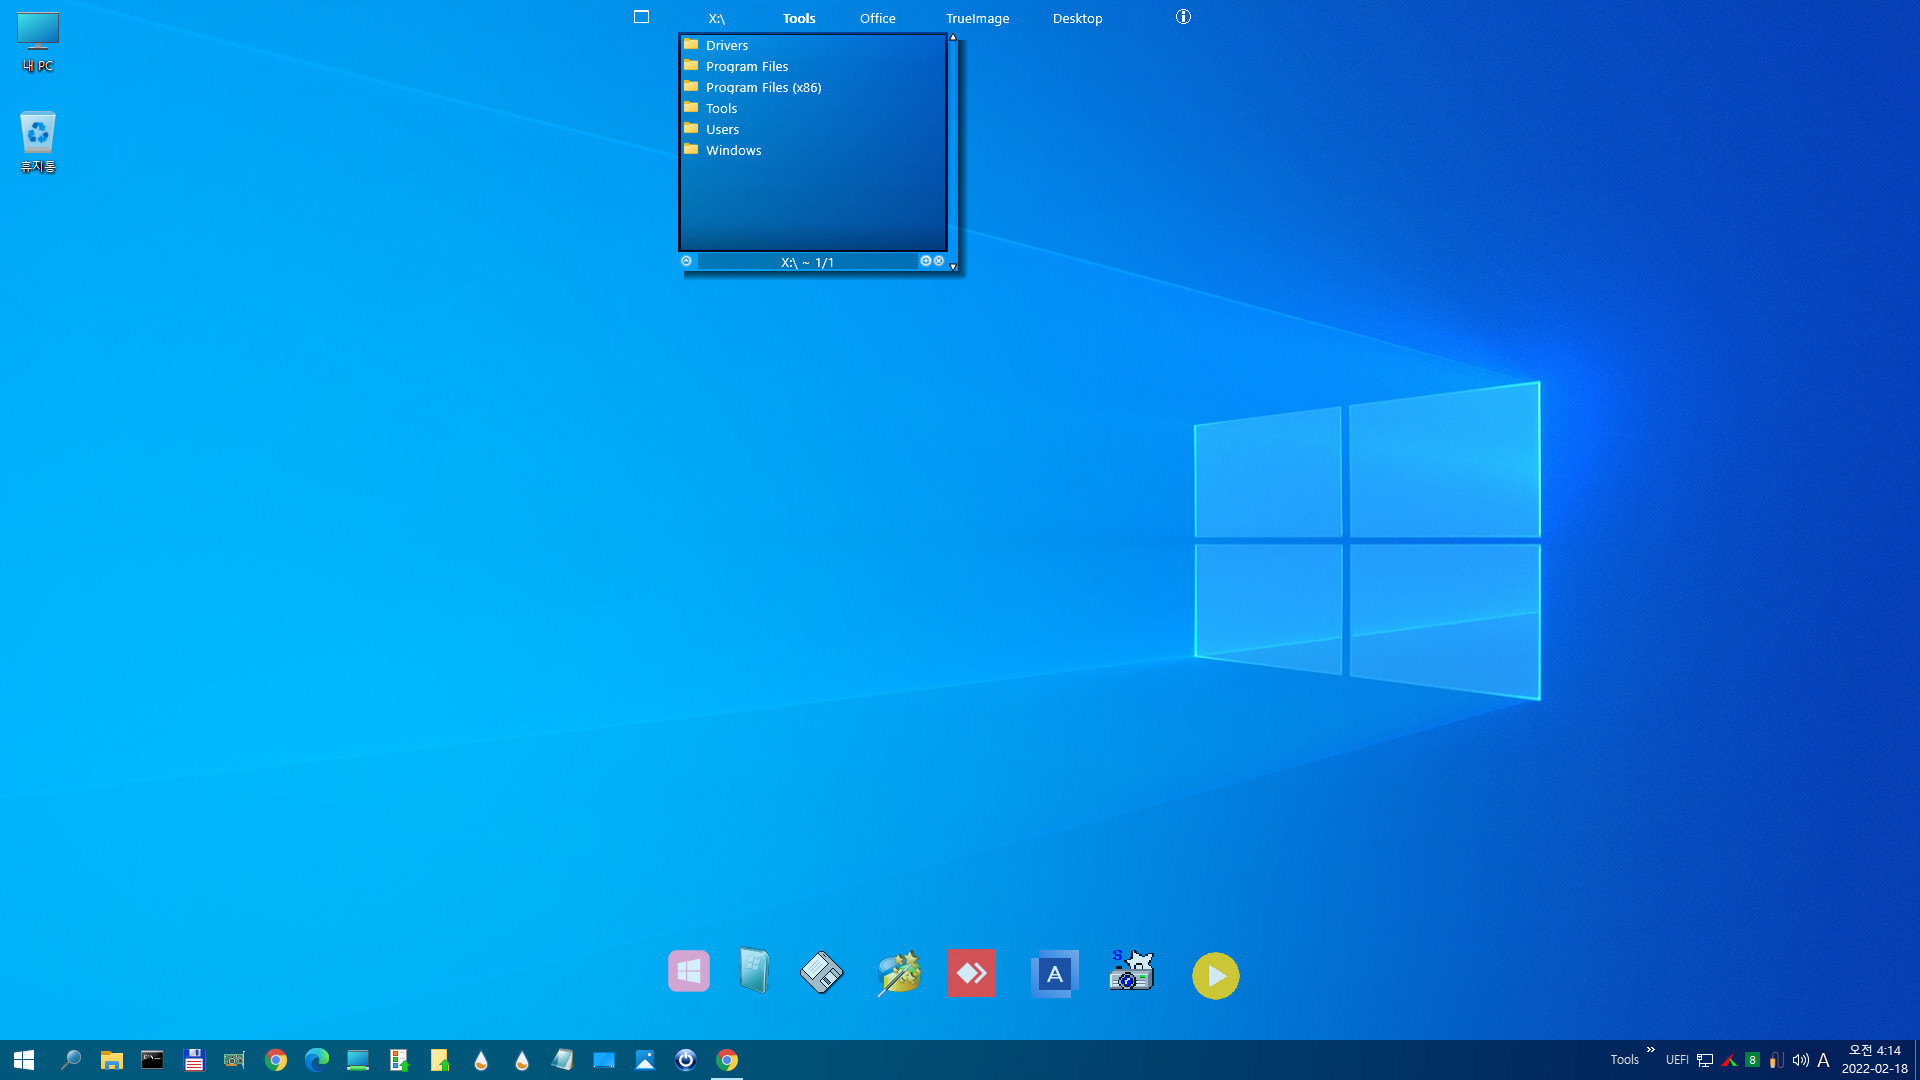1920x1080 pixels.
Task: Select the Program Files (x86) folder entry
Action: click(813, 87)
